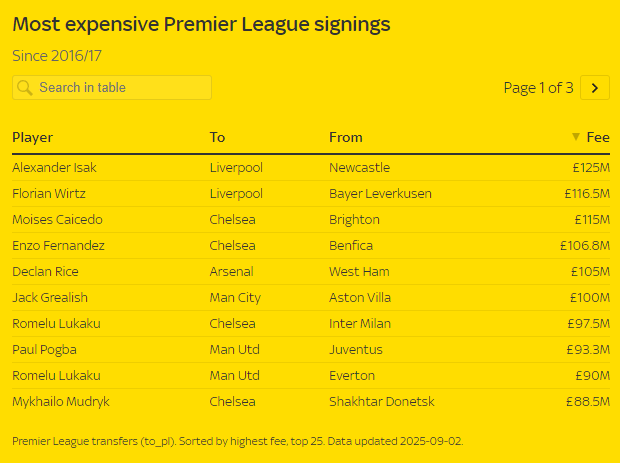
Task: Click the magnifying glass search icon
Action: pos(25,88)
